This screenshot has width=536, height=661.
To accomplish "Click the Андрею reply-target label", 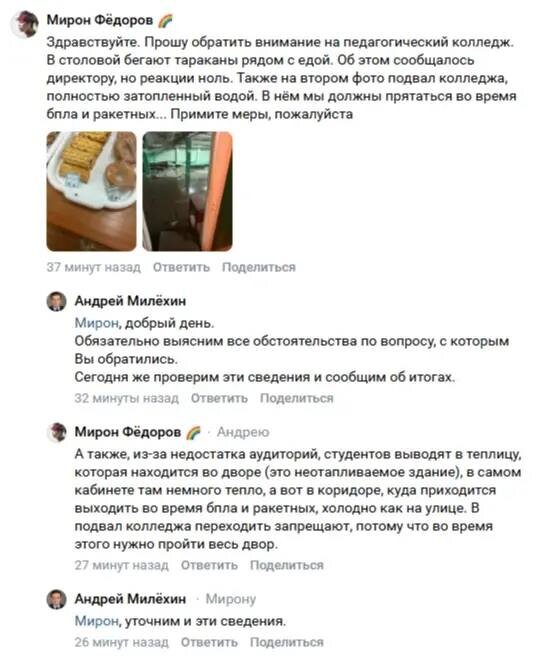I will (243, 432).
